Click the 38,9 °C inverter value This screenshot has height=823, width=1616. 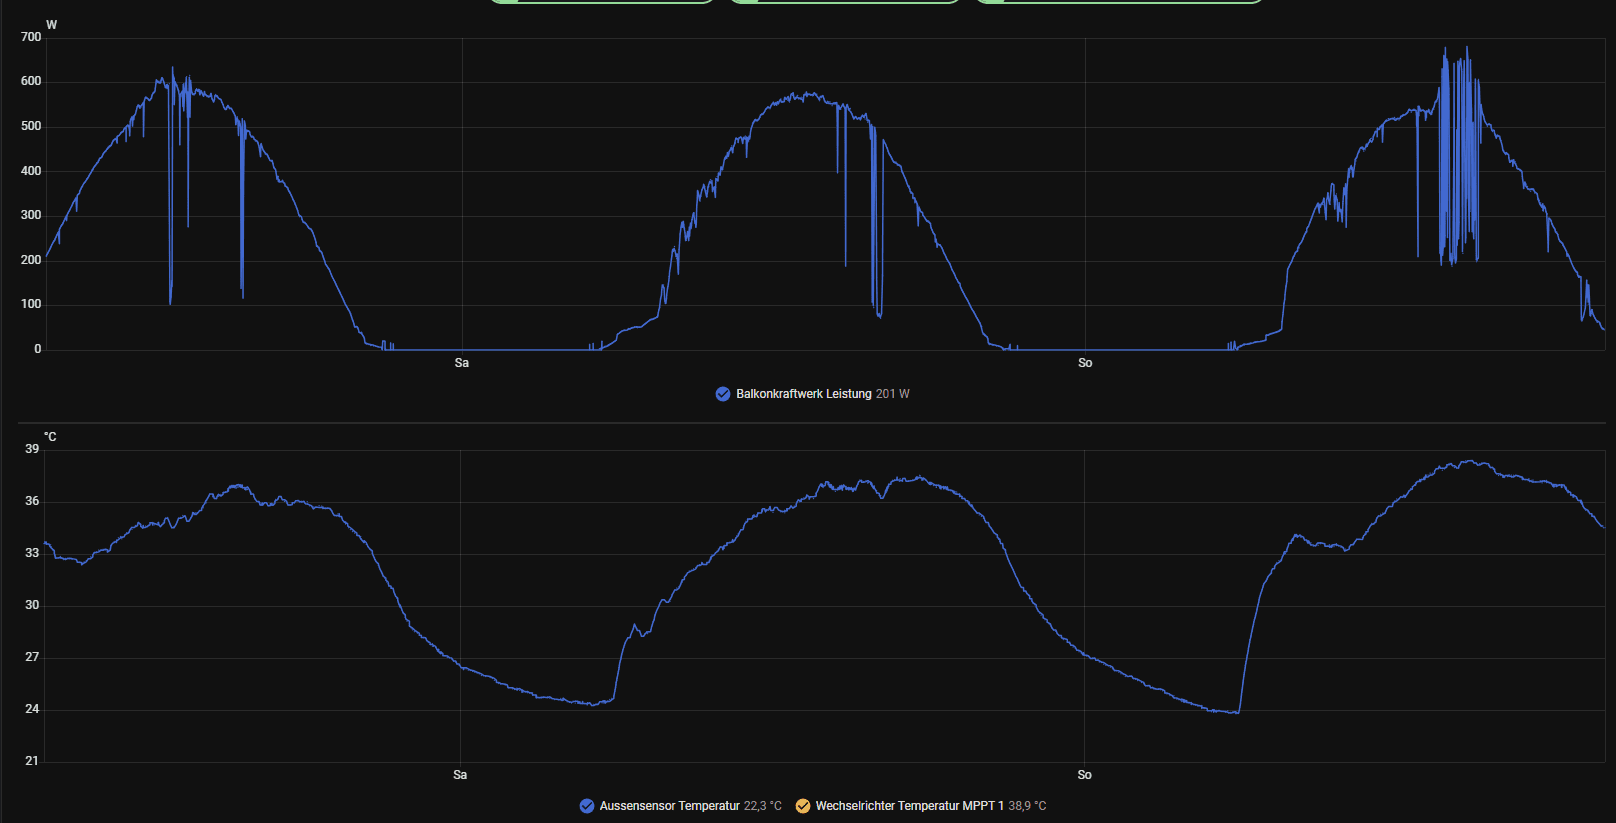tap(1027, 806)
